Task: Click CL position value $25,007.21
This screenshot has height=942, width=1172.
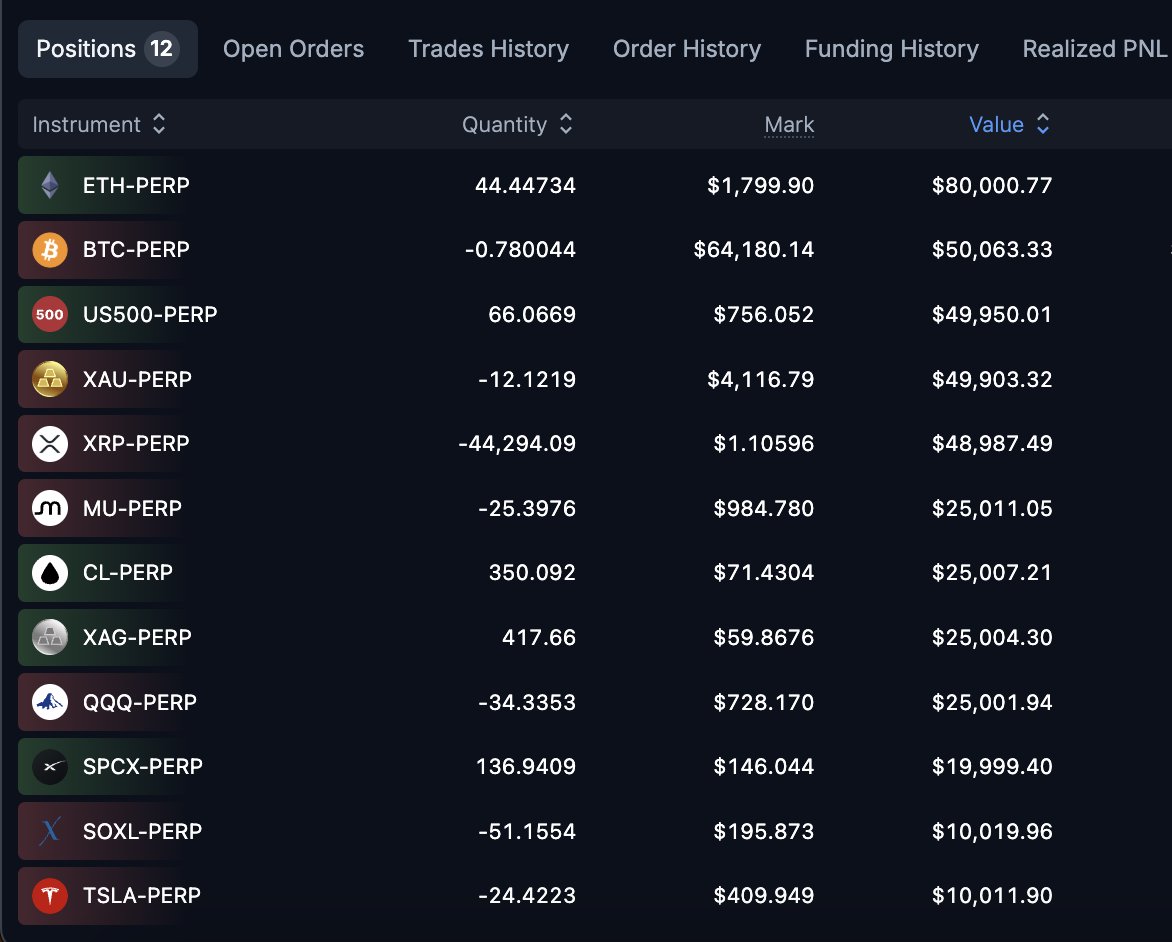Action: coord(992,573)
